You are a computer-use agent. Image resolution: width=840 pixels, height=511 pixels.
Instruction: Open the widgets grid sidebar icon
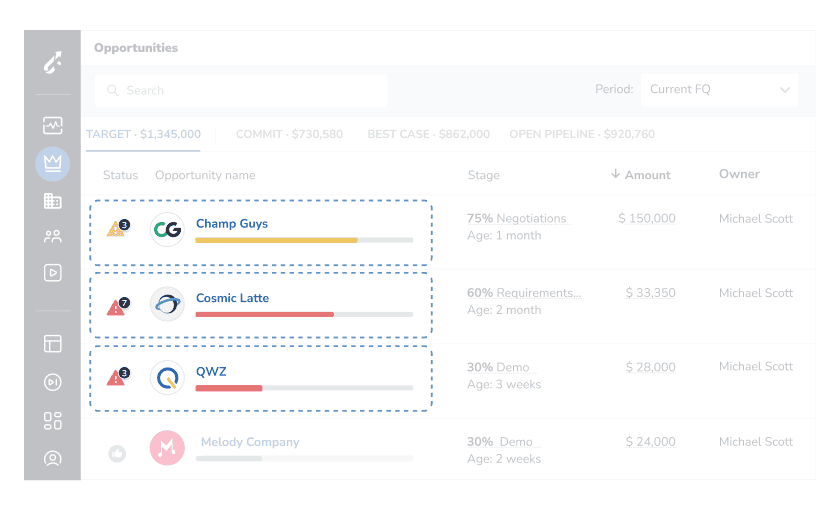click(52, 420)
